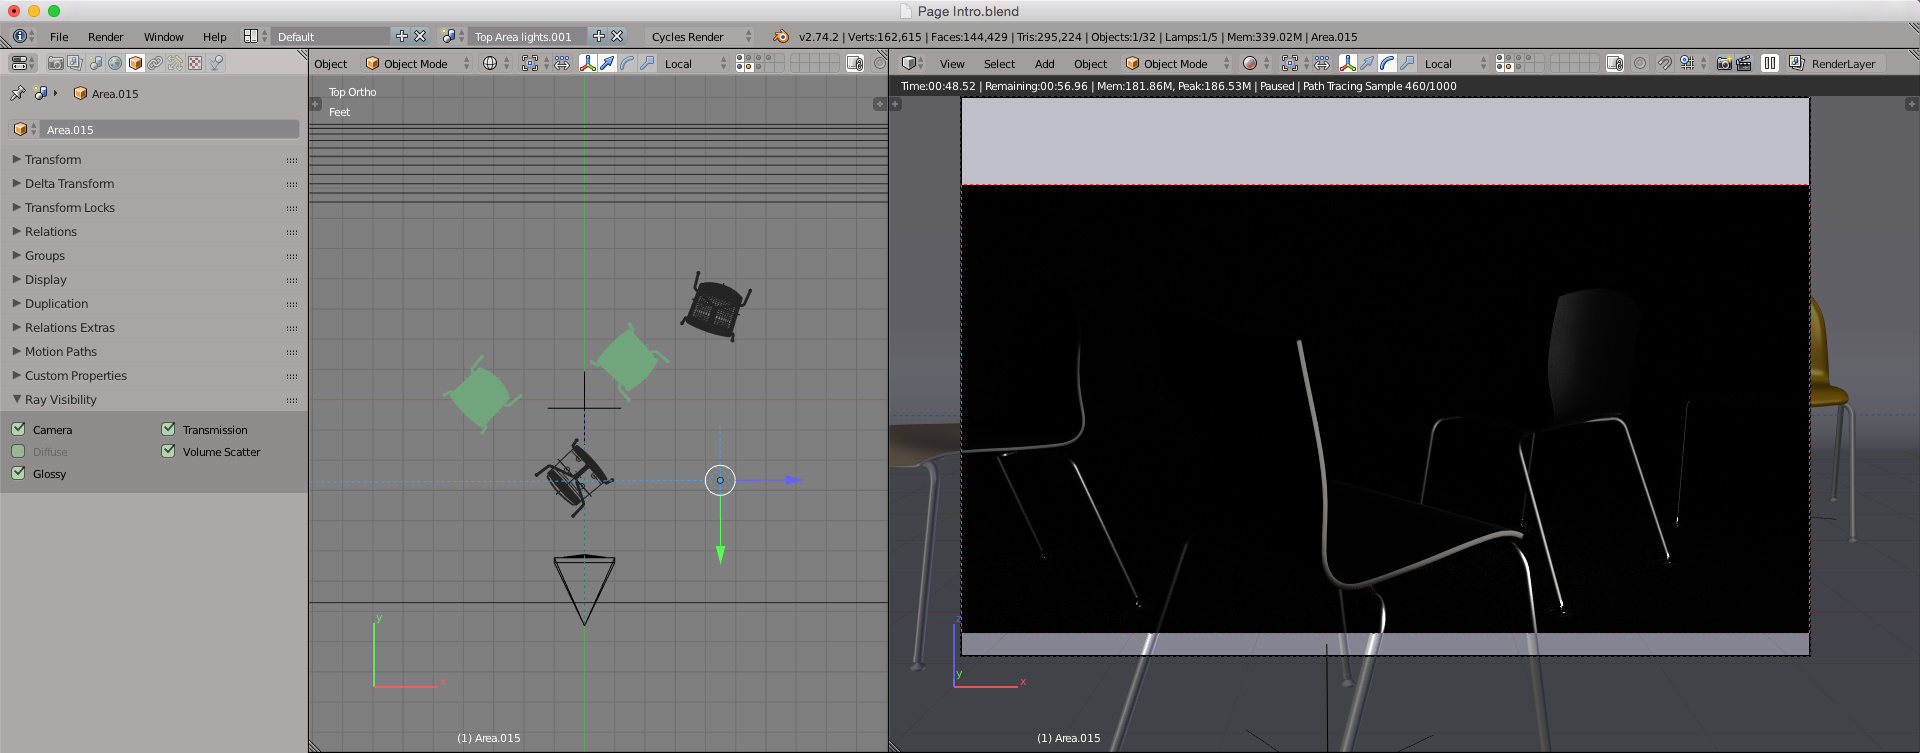Uncheck Glossy ray visibility
Screen dimensions: 1920x753
point(18,473)
